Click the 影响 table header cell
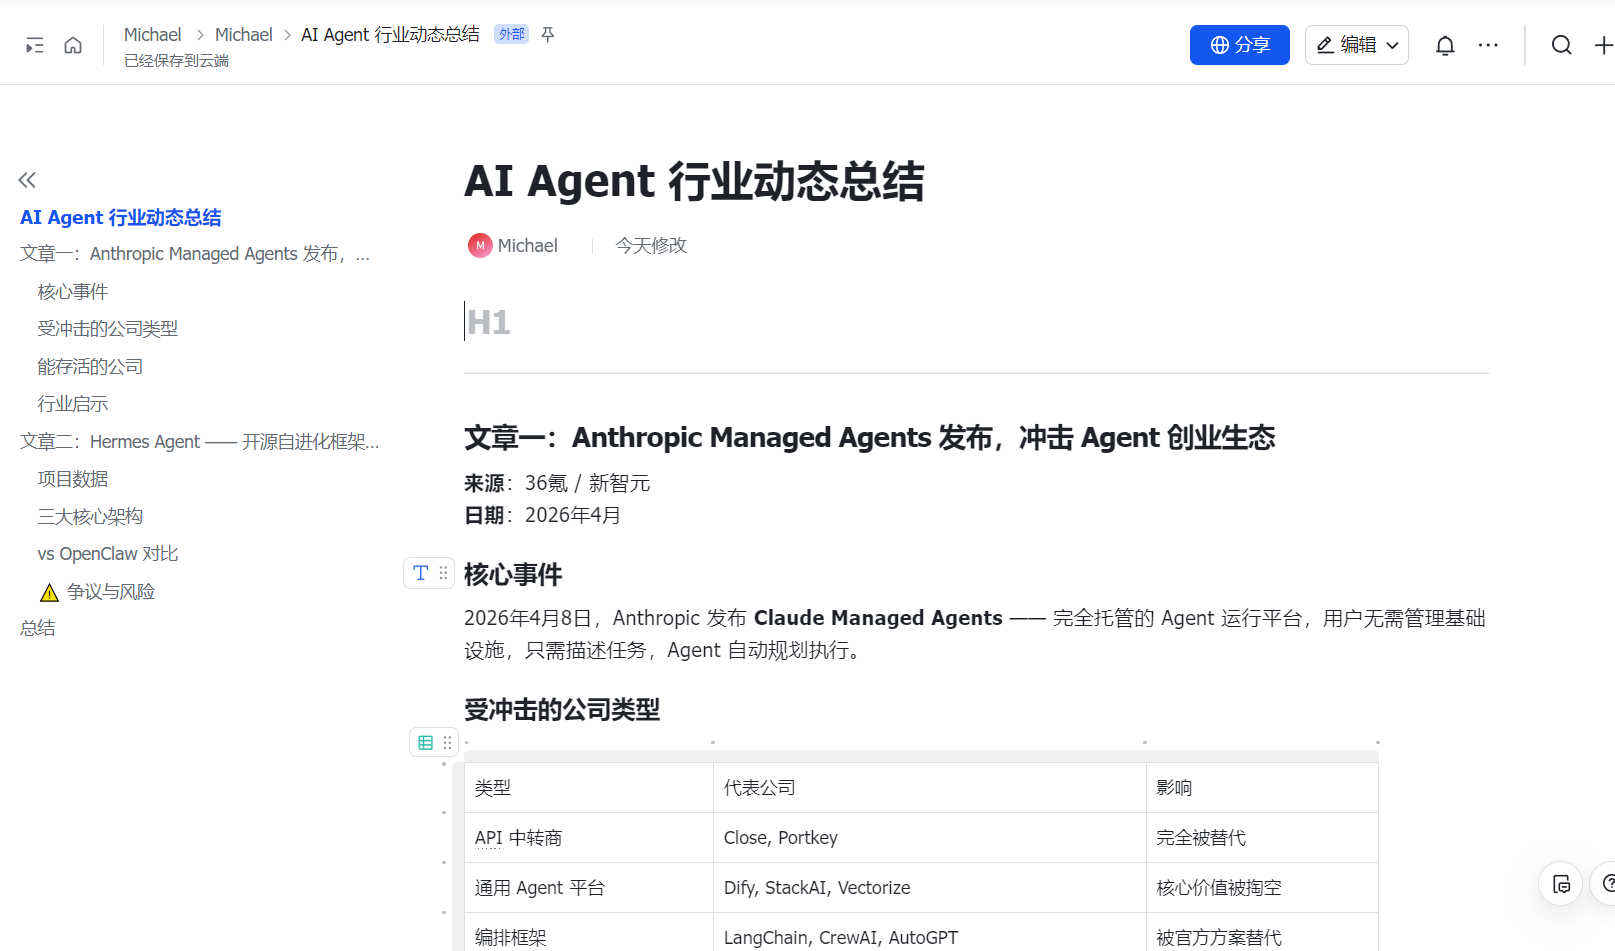Image resolution: width=1615 pixels, height=951 pixels. pyautogui.click(x=1262, y=788)
